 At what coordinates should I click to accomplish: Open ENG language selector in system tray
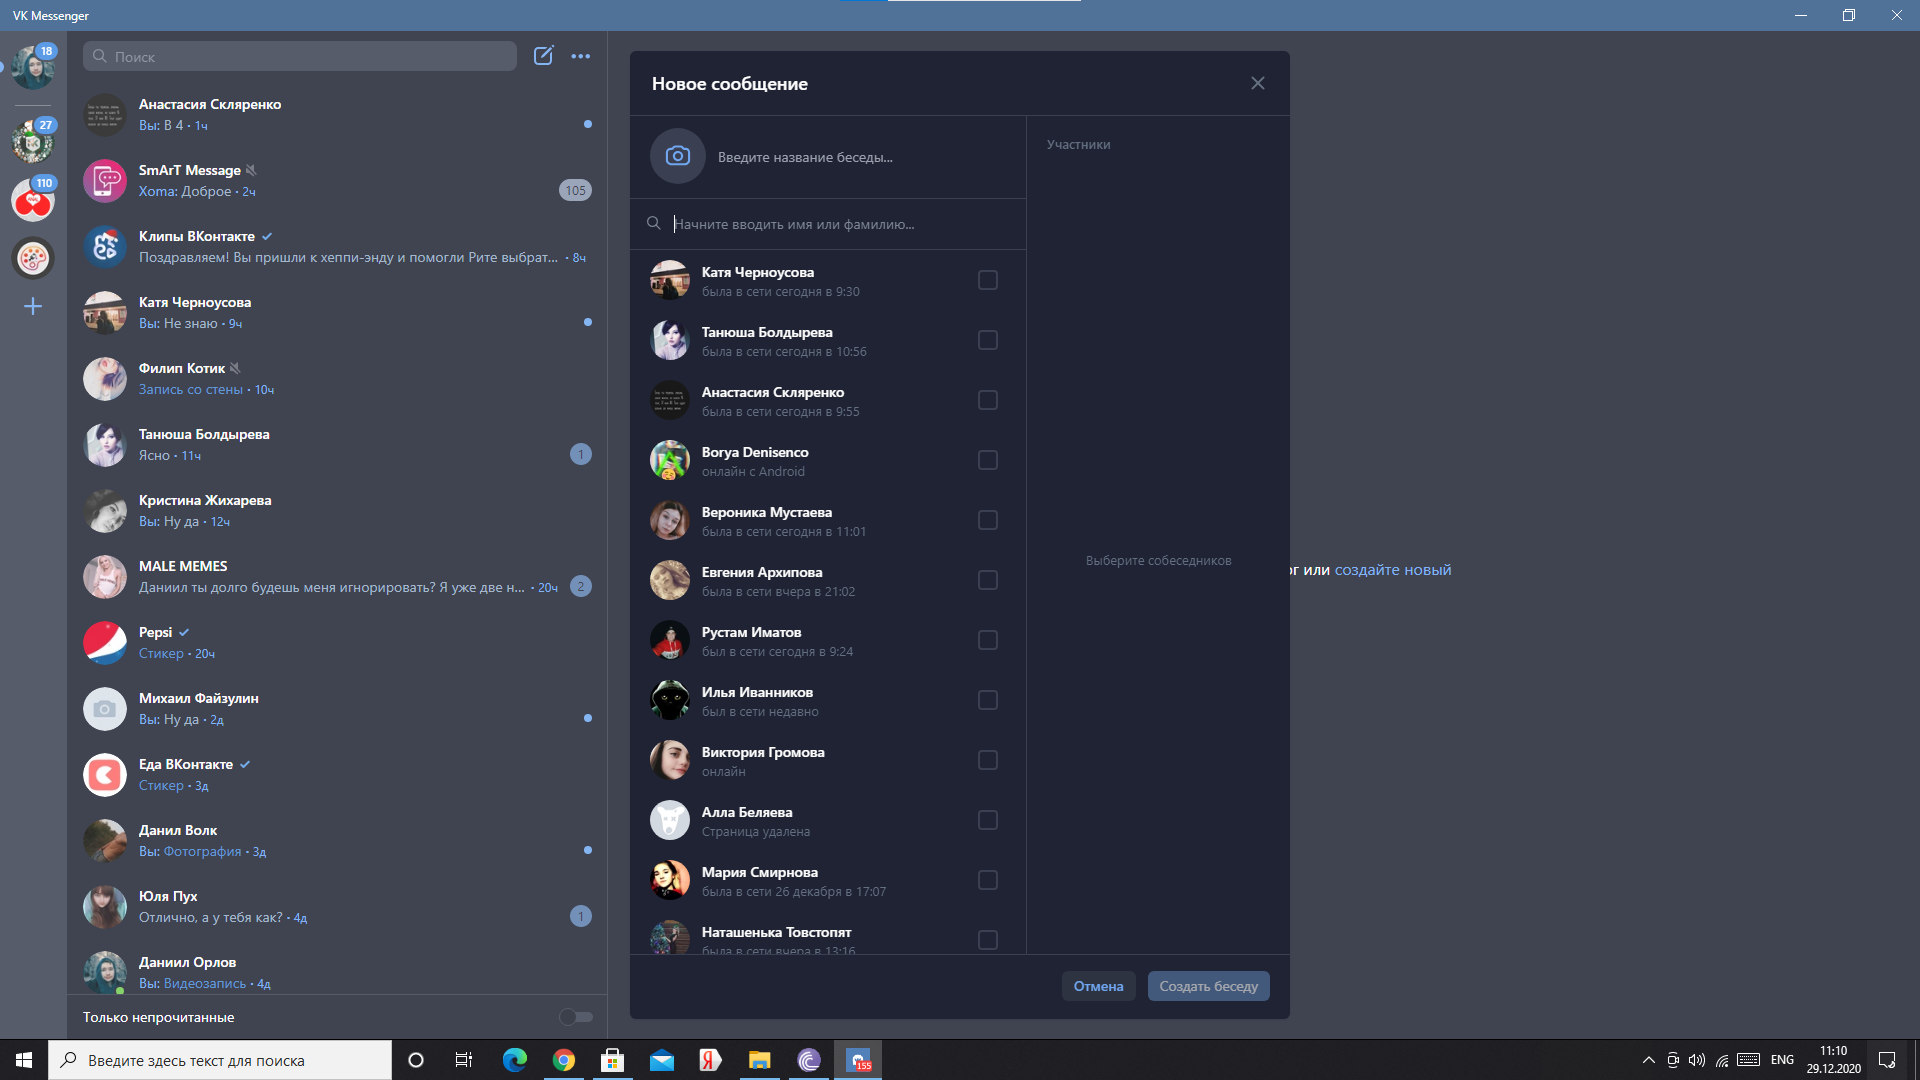click(x=1782, y=1060)
